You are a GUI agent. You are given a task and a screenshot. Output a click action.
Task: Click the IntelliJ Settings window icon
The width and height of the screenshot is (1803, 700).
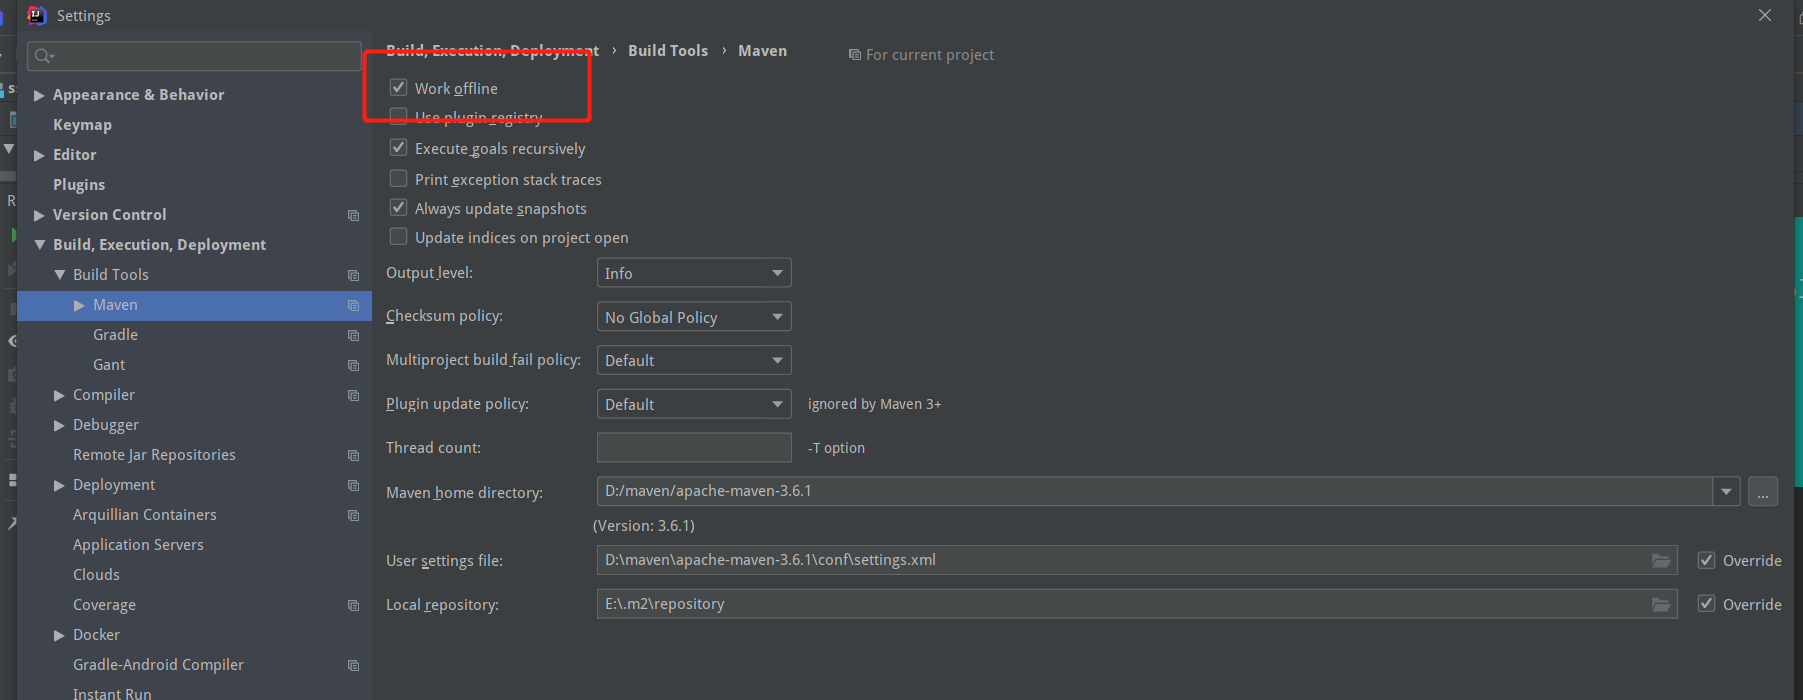(x=37, y=15)
